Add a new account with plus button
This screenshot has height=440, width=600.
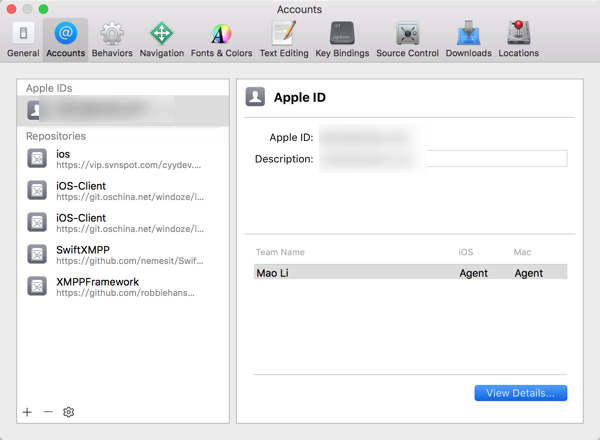coord(27,412)
